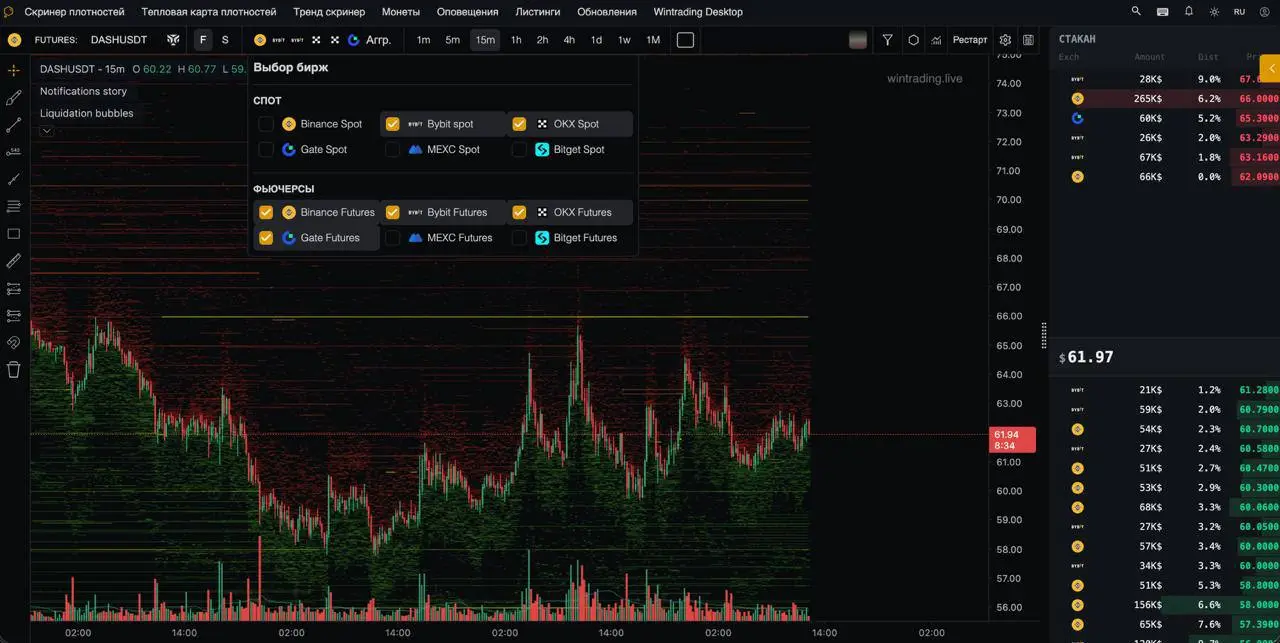Viewport: 1280px width, 643px height.
Task: Uncheck Binance Futures exchange
Action: point(266,212)
